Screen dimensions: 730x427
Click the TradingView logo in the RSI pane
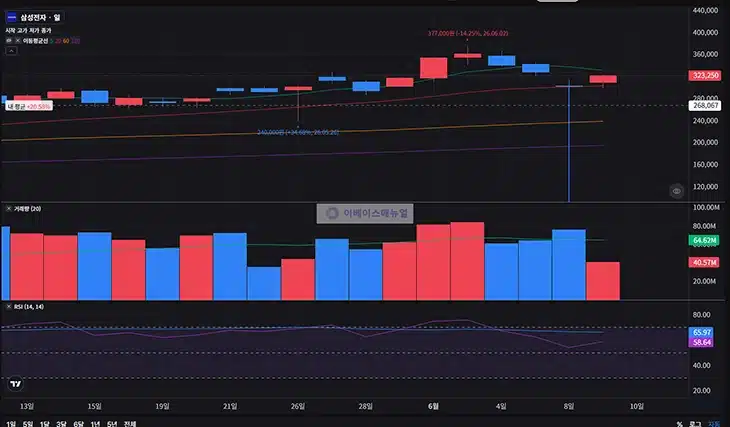point(15,384)
